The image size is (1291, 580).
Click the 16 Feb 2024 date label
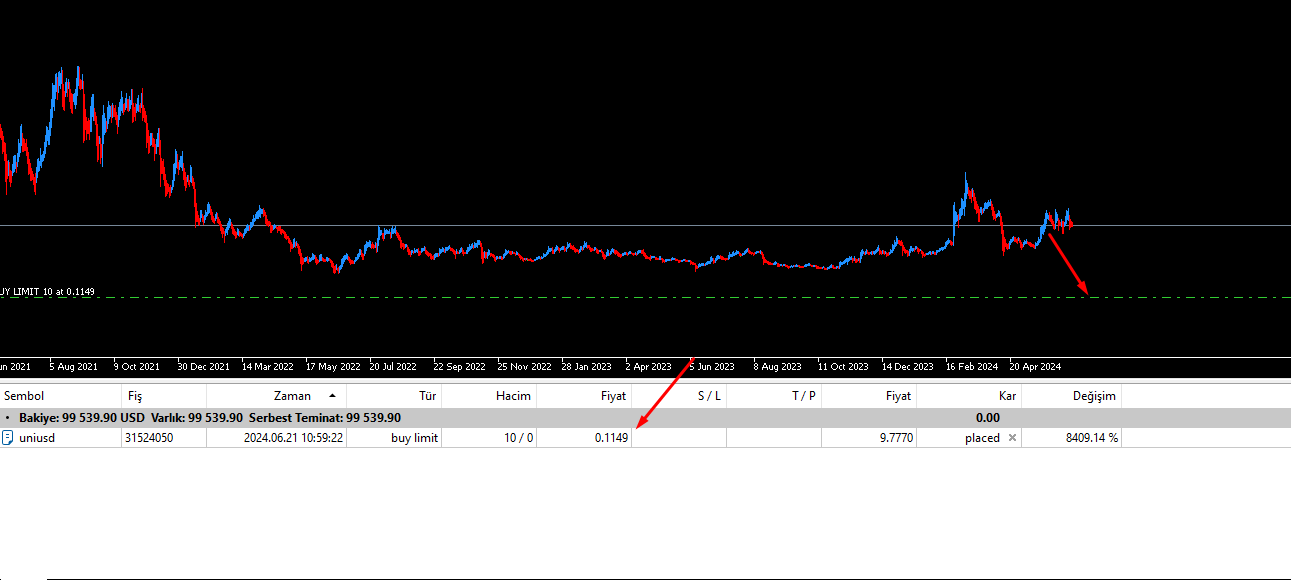(x=972, y=366)
